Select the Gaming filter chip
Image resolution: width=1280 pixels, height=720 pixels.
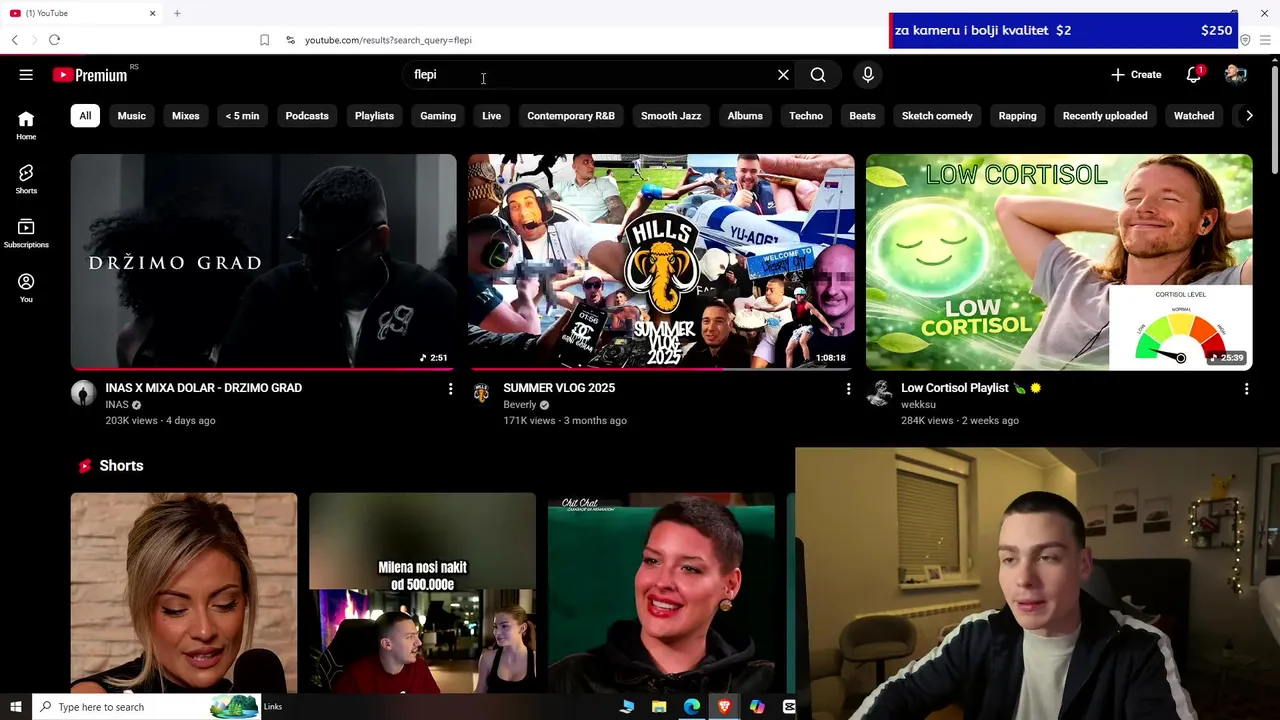point(438,116)
